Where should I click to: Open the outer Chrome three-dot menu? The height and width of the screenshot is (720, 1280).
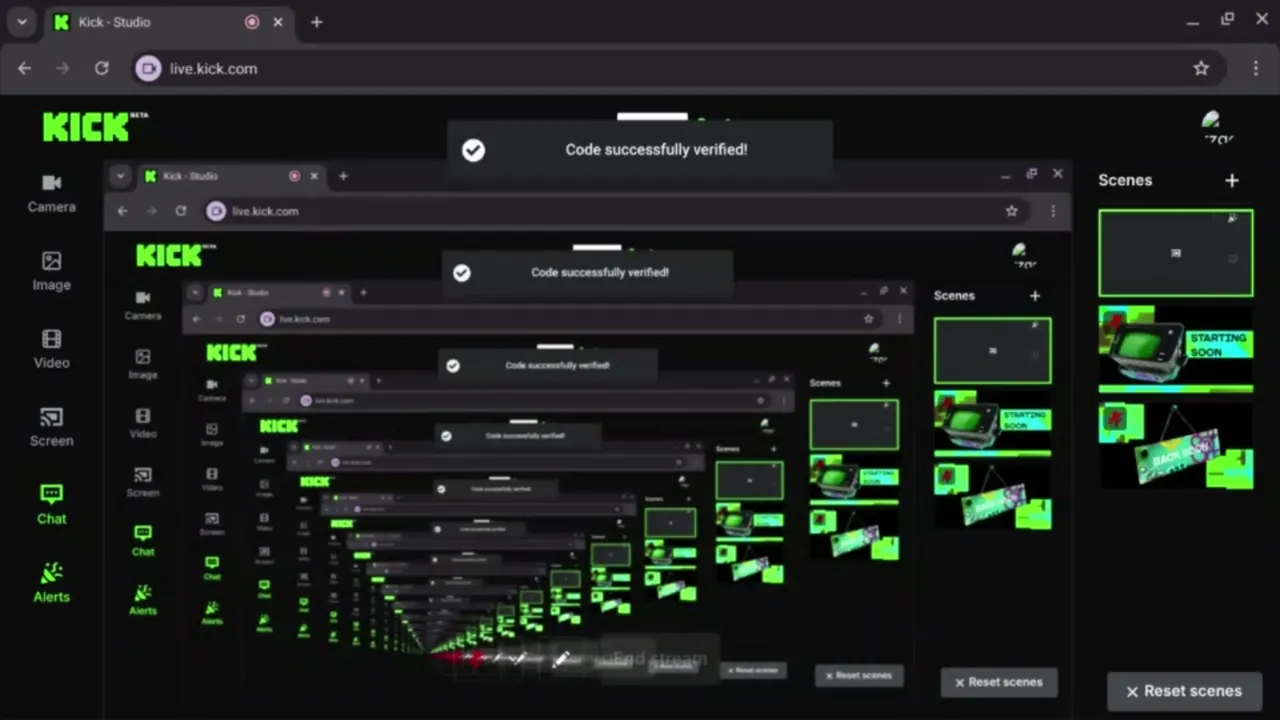(x=1255, y=68)
